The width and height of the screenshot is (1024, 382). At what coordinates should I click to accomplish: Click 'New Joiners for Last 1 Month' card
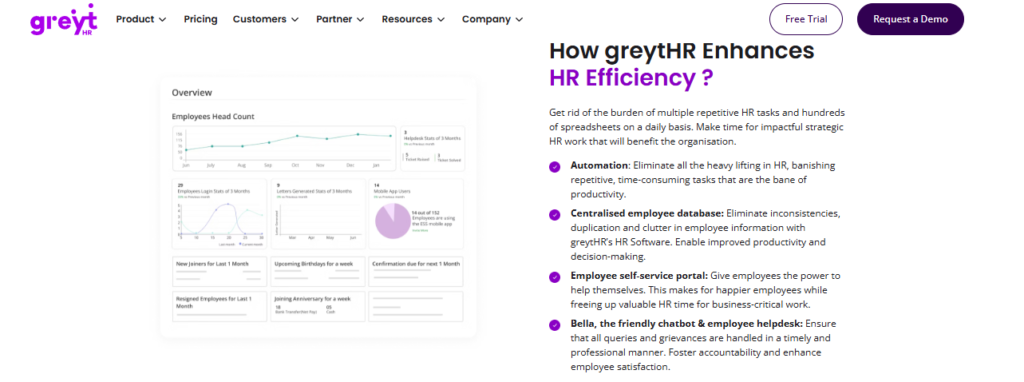click(219, 272)
